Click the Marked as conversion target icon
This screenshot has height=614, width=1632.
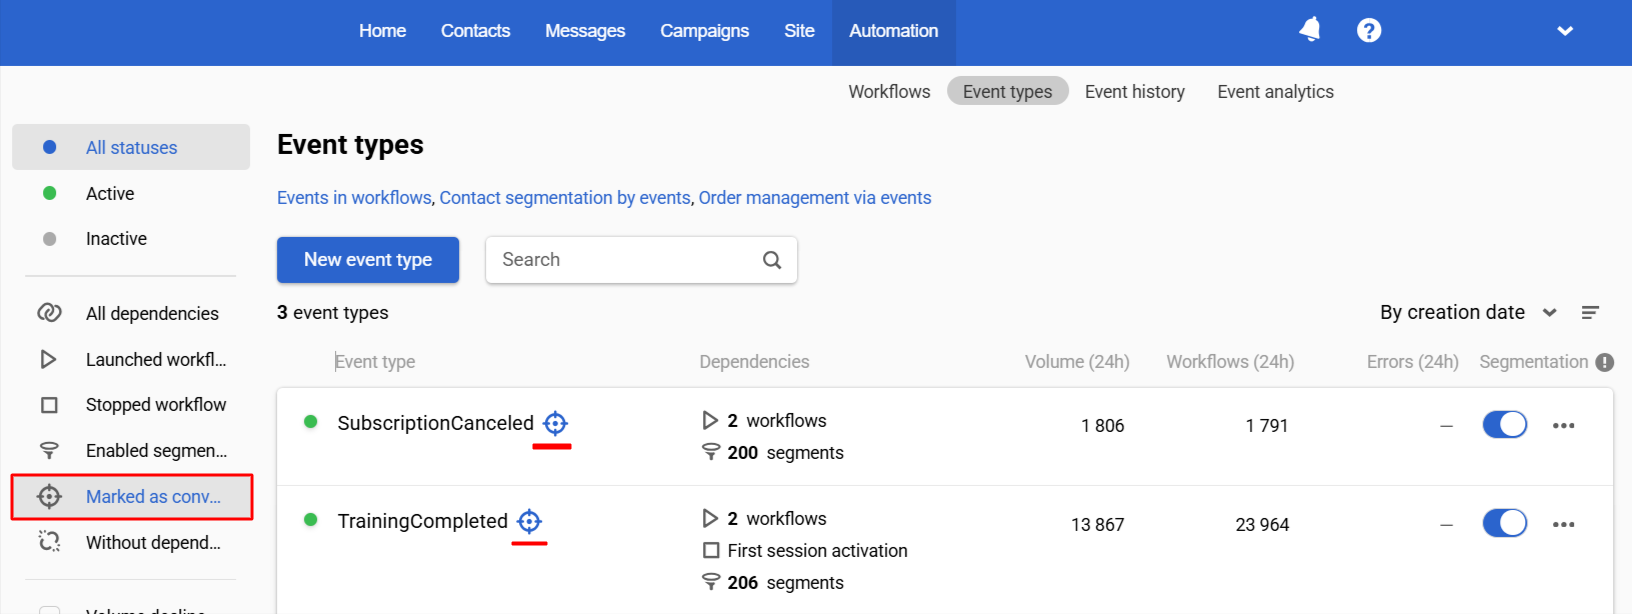coord(49,497)
